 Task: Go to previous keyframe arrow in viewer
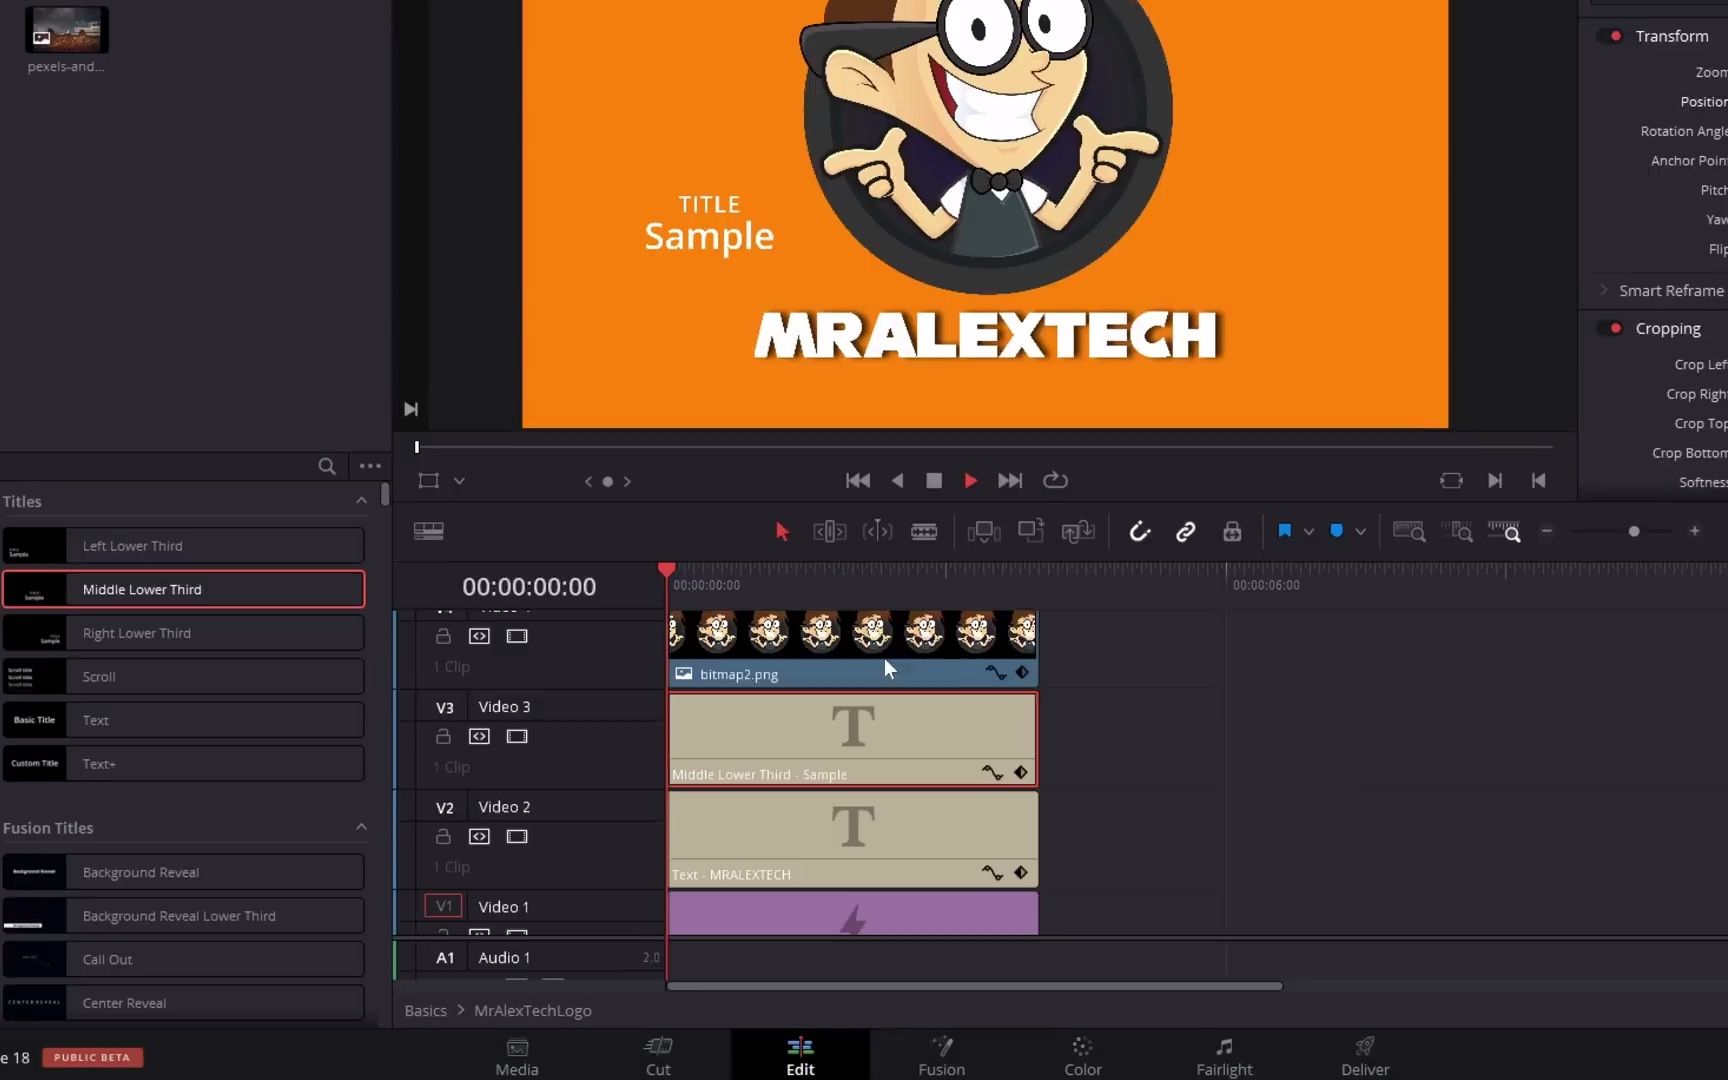tap(588, 482)
